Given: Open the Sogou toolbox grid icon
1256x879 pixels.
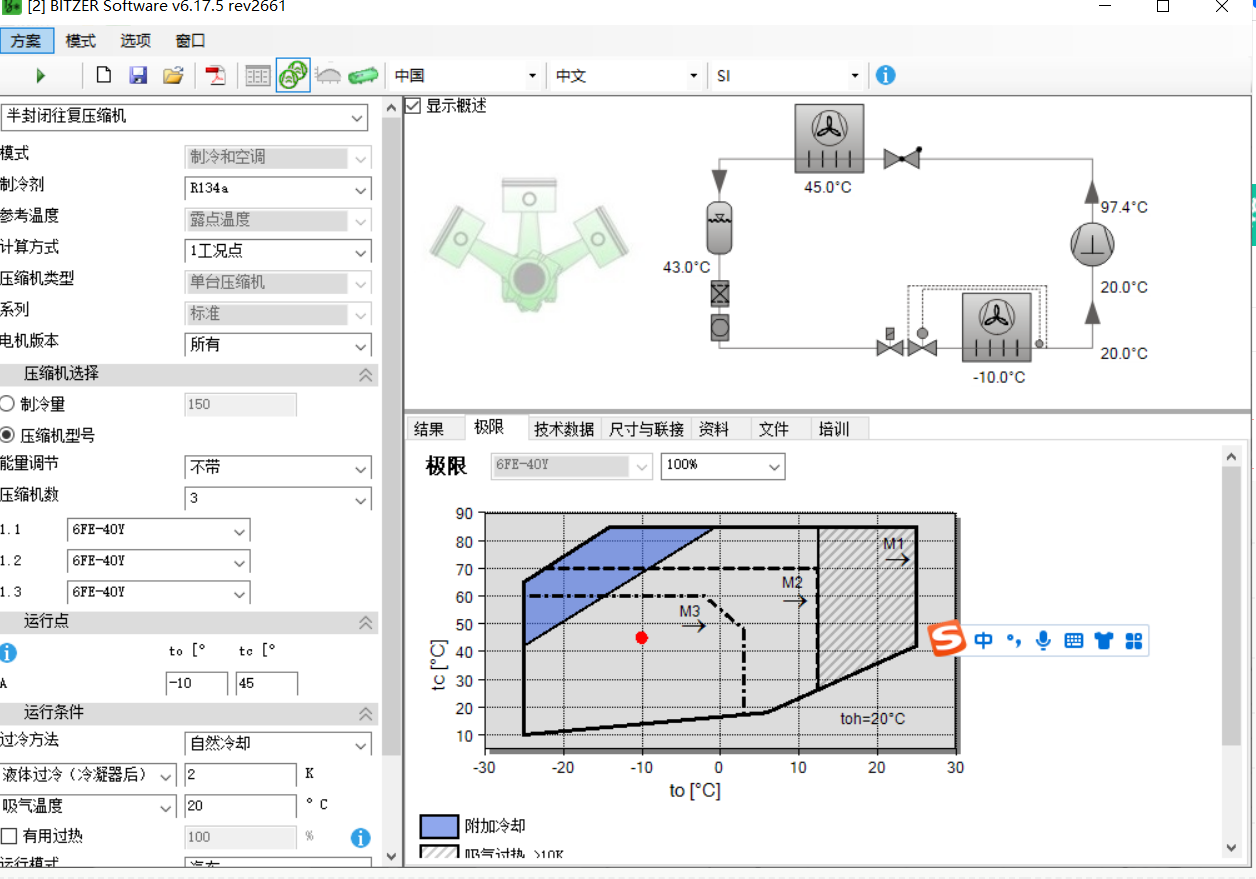Looking at the screenshot, I should 1134,640.
